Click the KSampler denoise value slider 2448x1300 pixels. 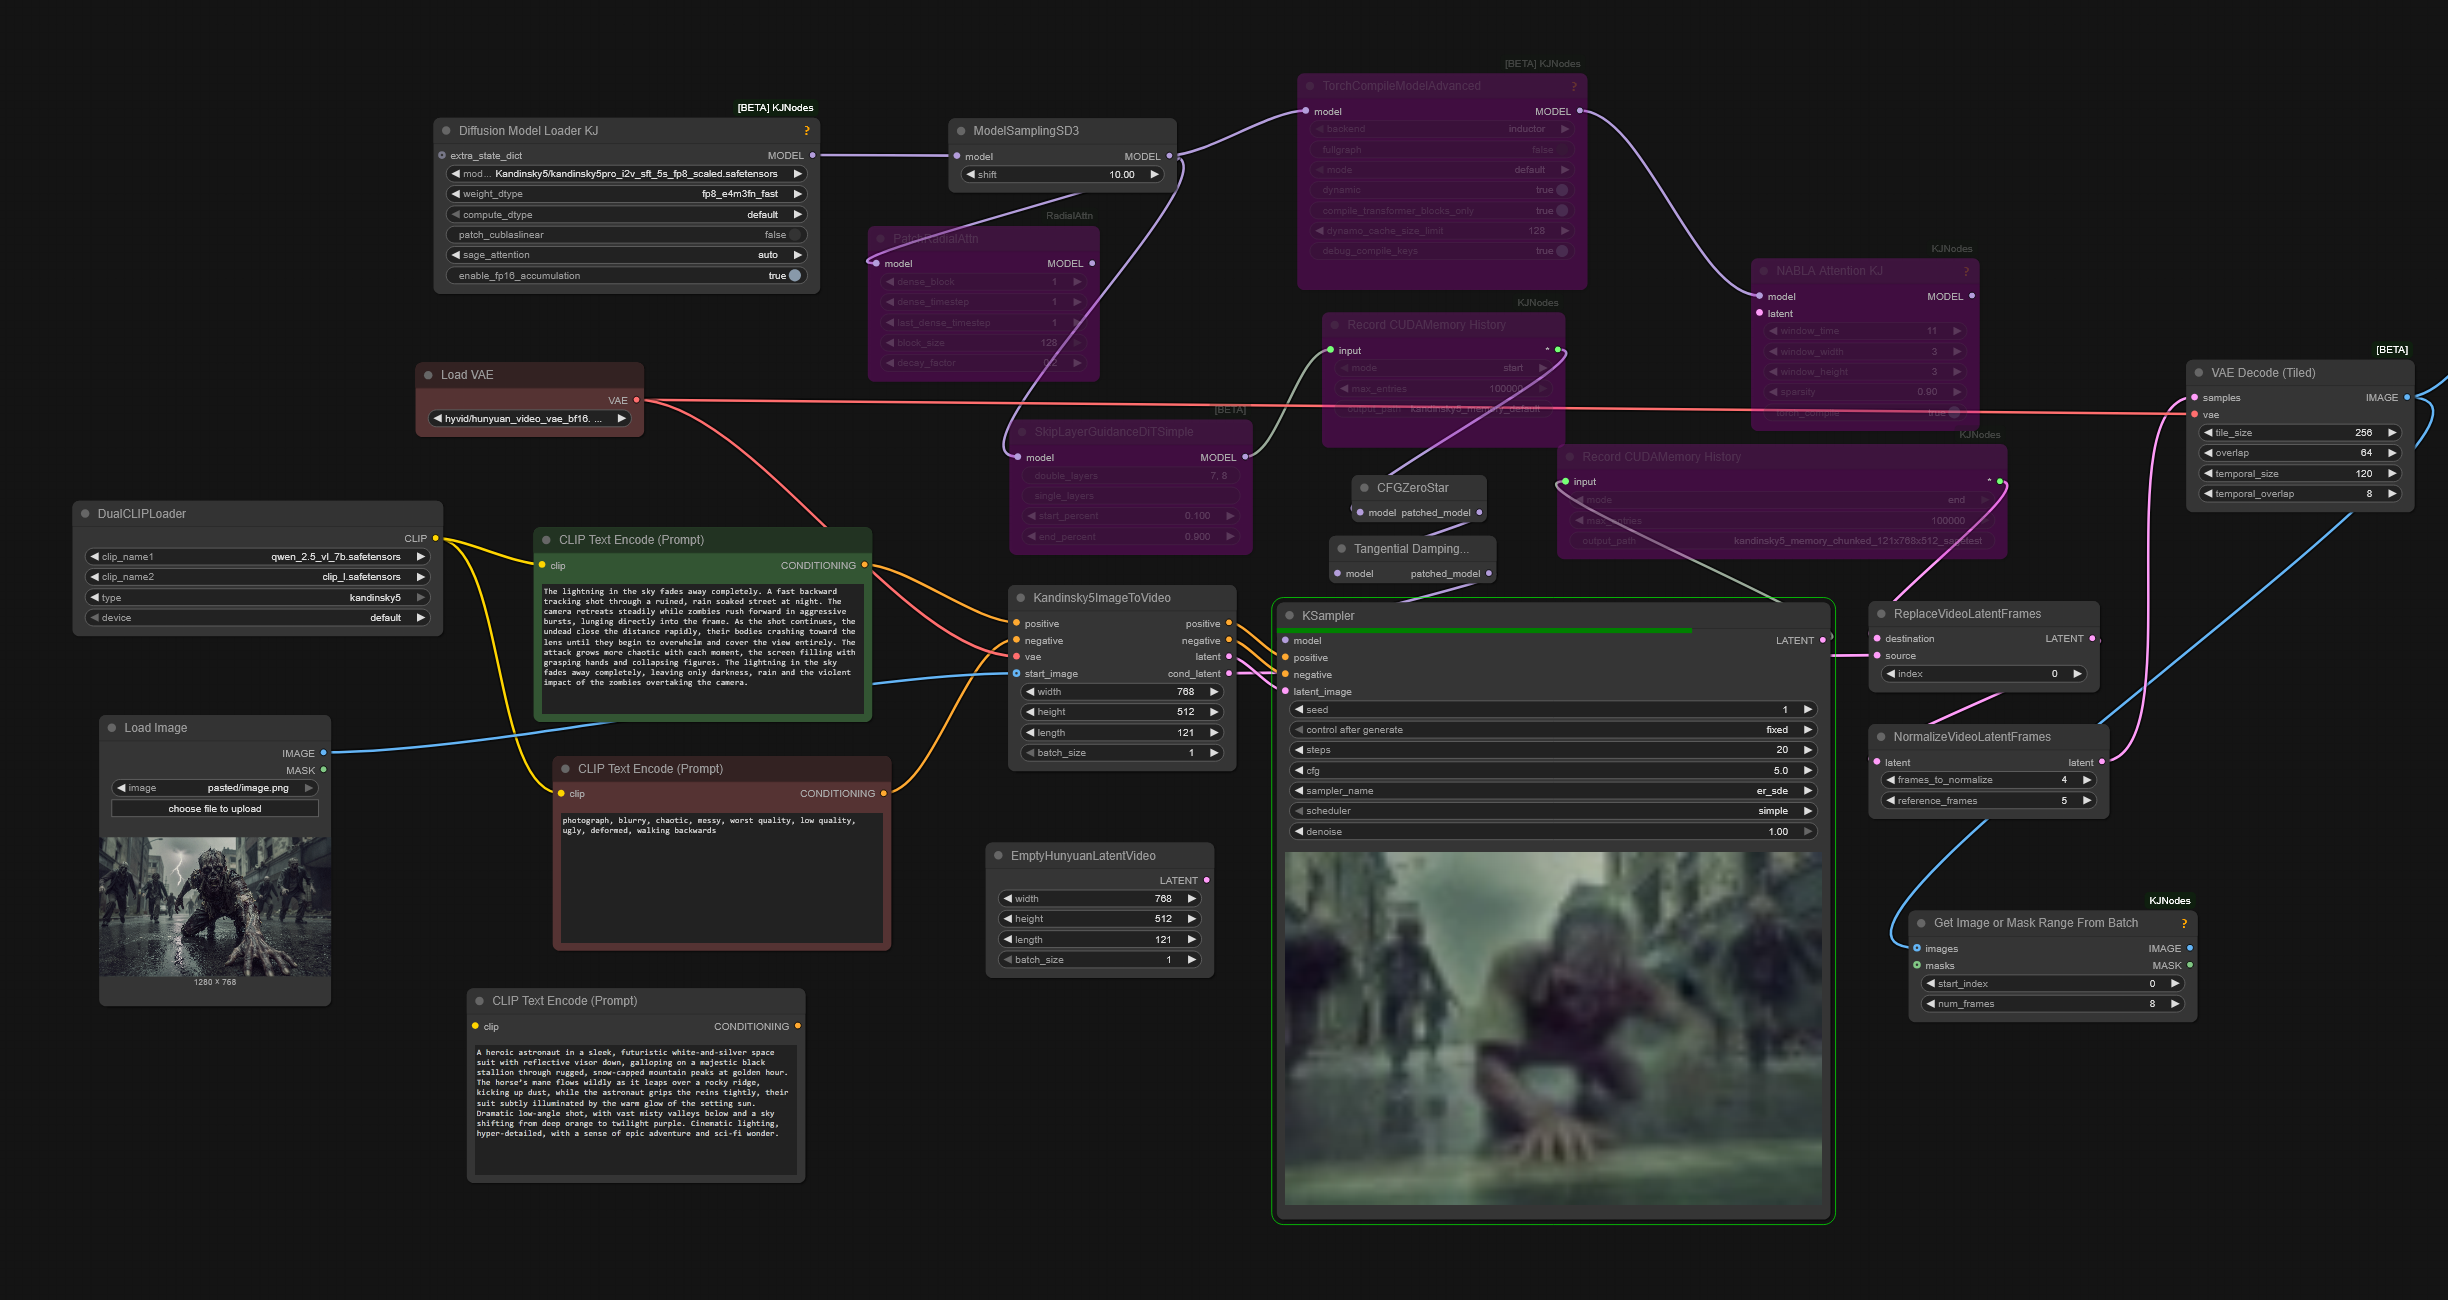click(x=1552, y=832)
